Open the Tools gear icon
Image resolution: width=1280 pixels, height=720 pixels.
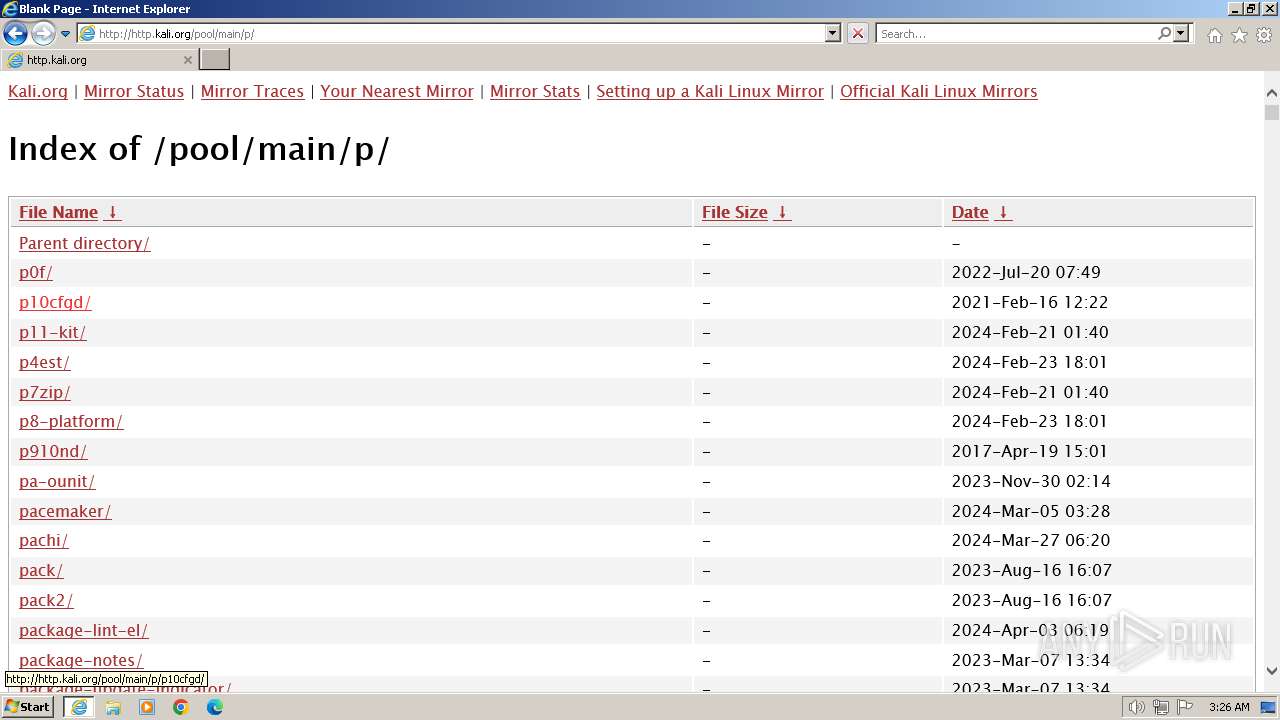point(1264,35)
